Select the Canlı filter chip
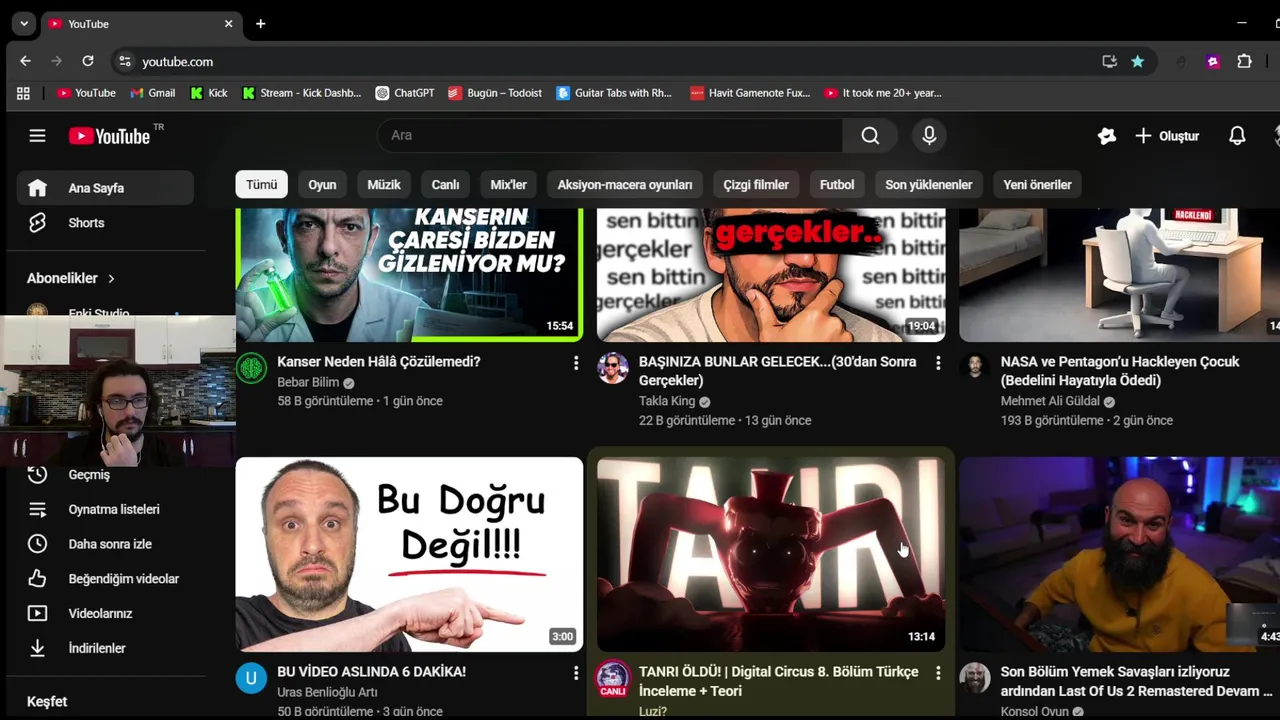Viewport: 1280px width, 720px height. point(445,185)
